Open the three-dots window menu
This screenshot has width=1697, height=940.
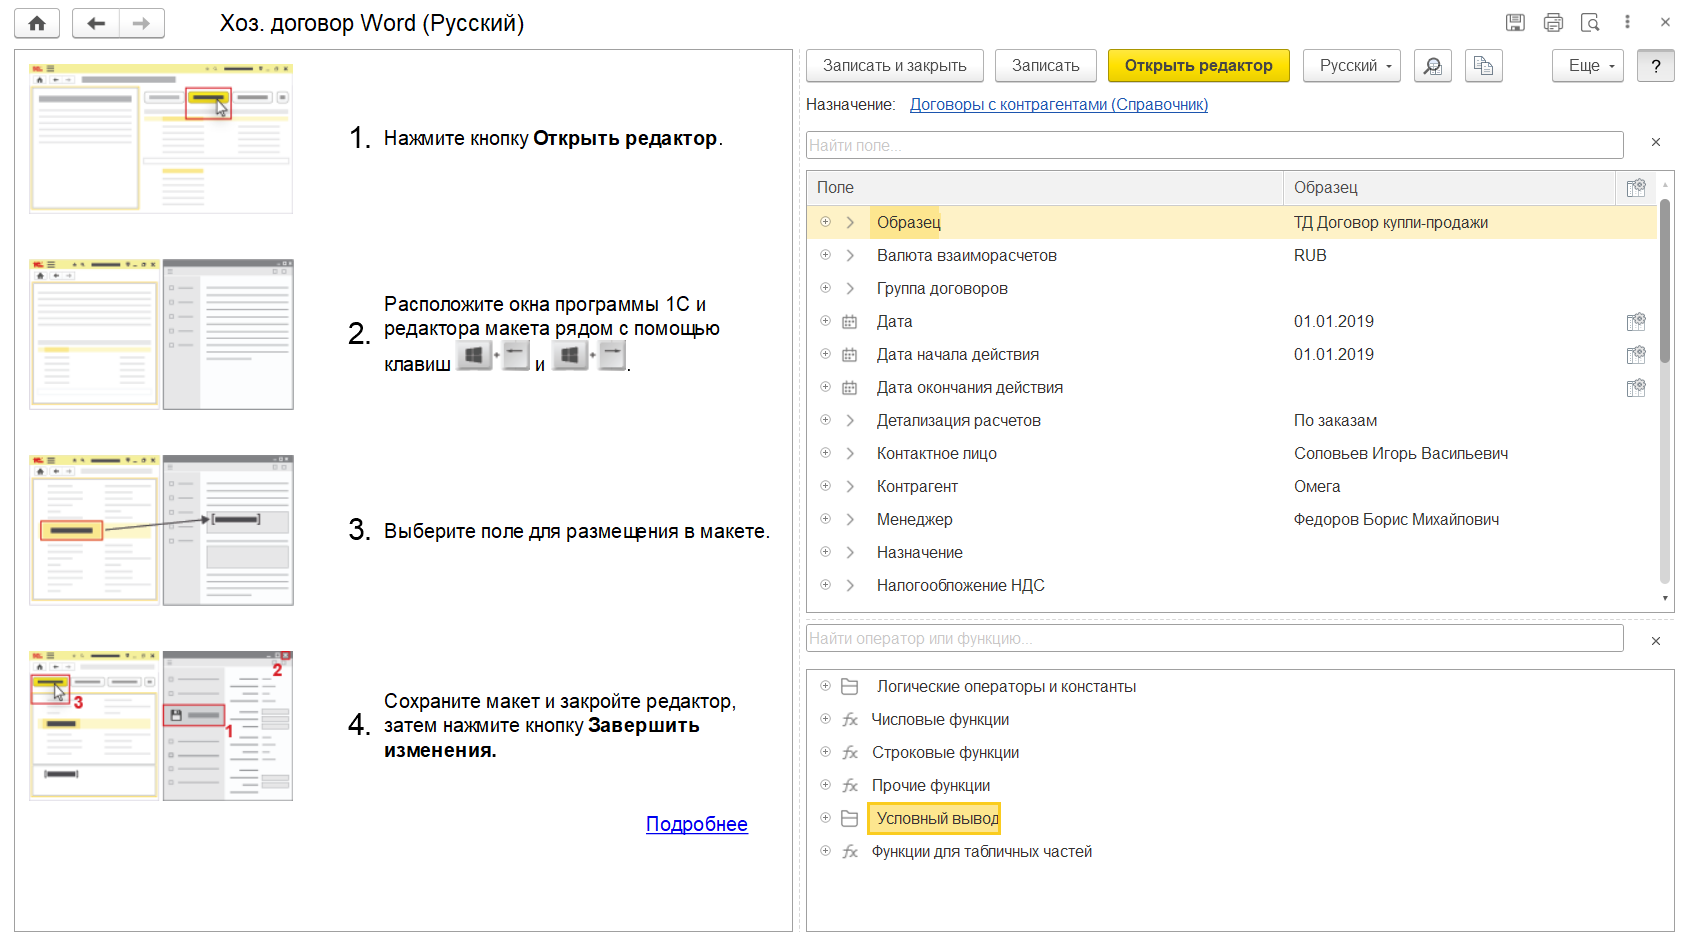point(1627,22)
